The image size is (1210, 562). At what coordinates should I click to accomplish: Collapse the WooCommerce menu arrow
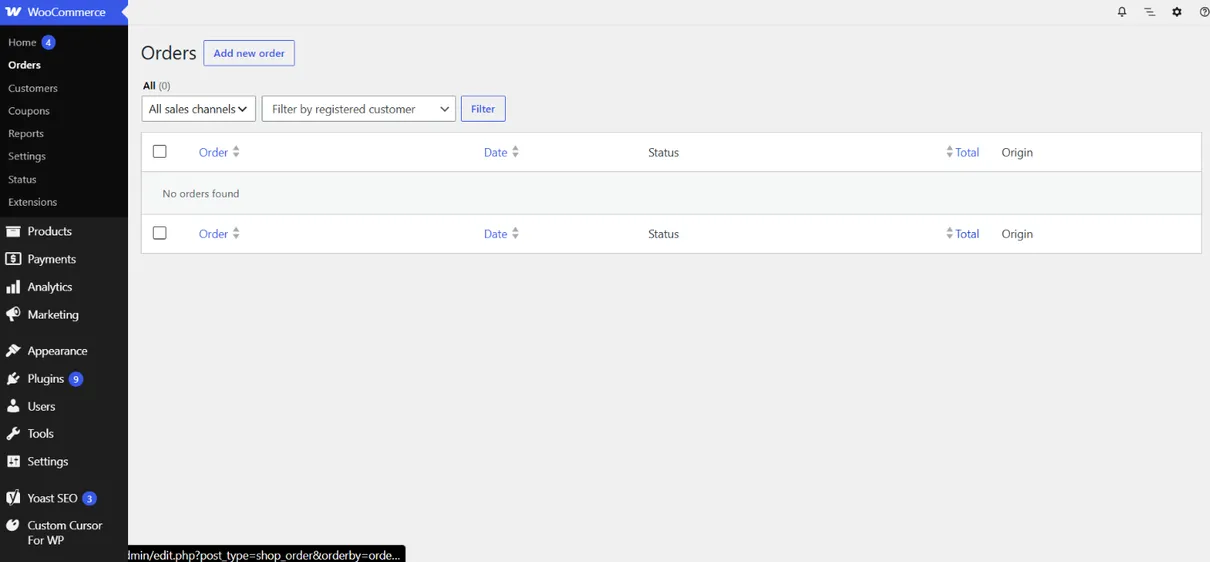click(124, 12)
